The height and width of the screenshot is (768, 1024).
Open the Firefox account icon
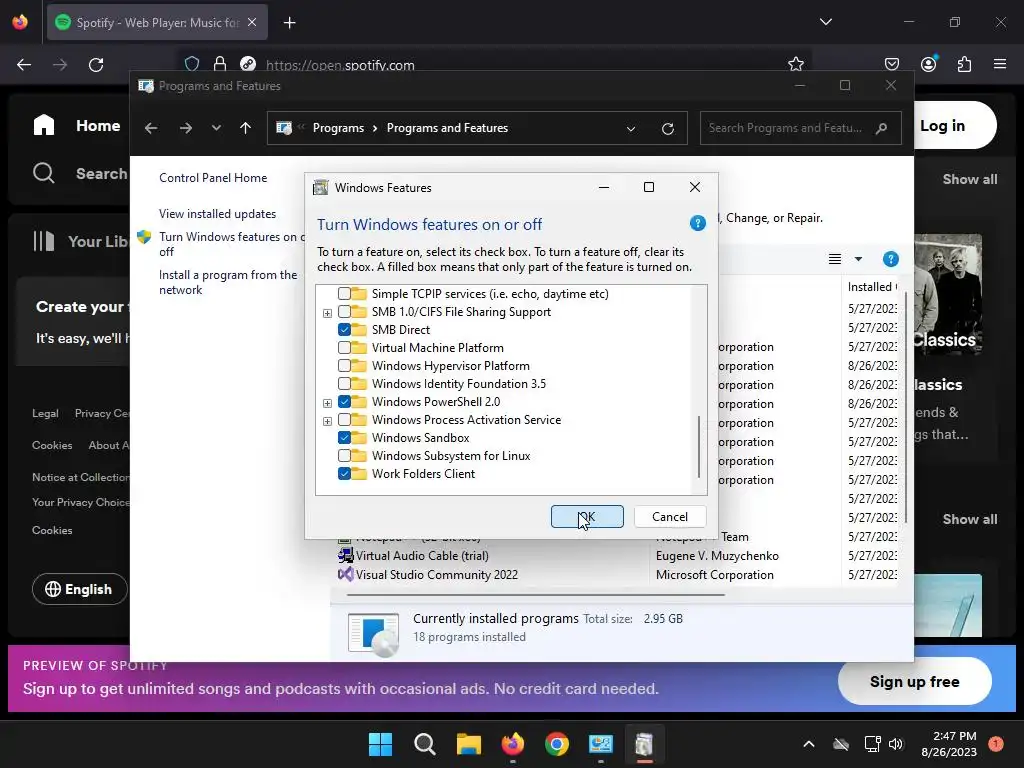(x=928, y=64)
